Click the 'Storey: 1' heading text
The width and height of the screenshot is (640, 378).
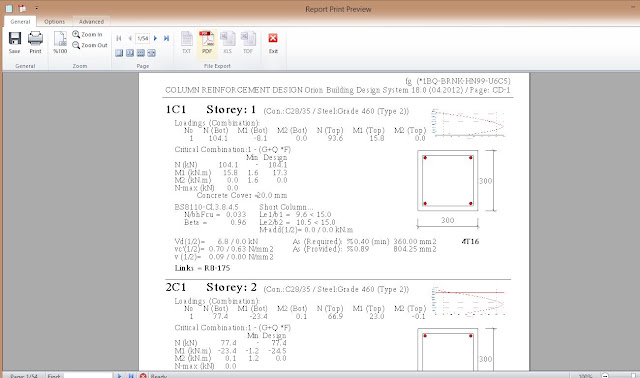point(231,110)
